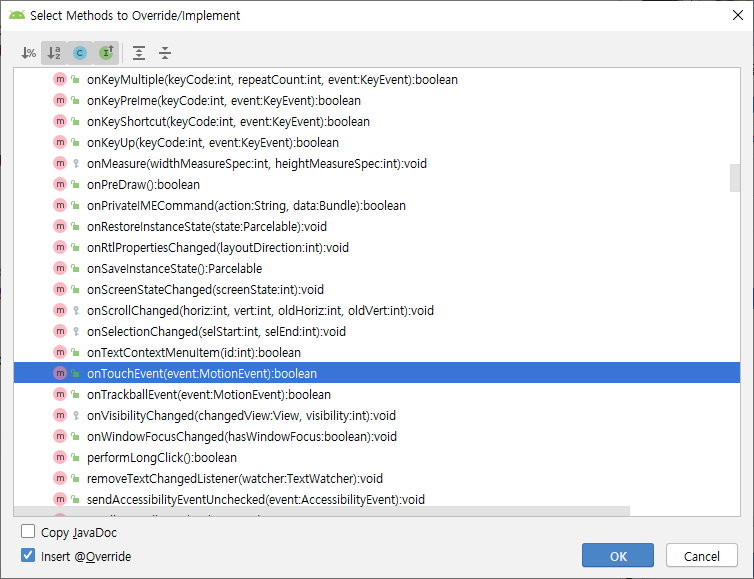Click the protected key icon beside onVisibilityChanged
Image resolution: width=754 pixels, height=579 pixels.
tap(75, 415)
